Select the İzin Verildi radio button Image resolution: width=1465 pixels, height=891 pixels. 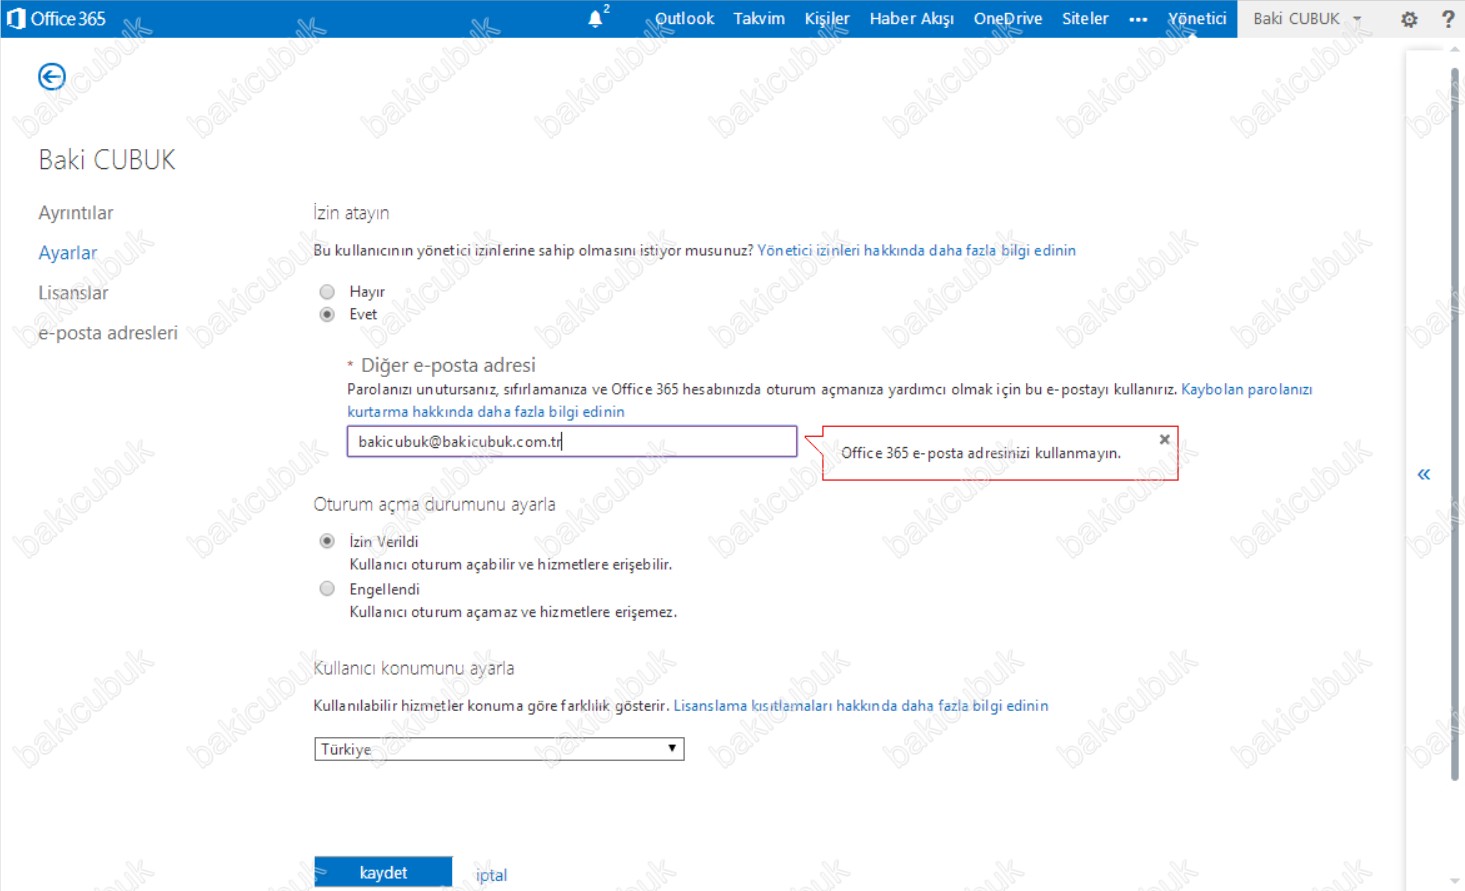click(327, 541)
